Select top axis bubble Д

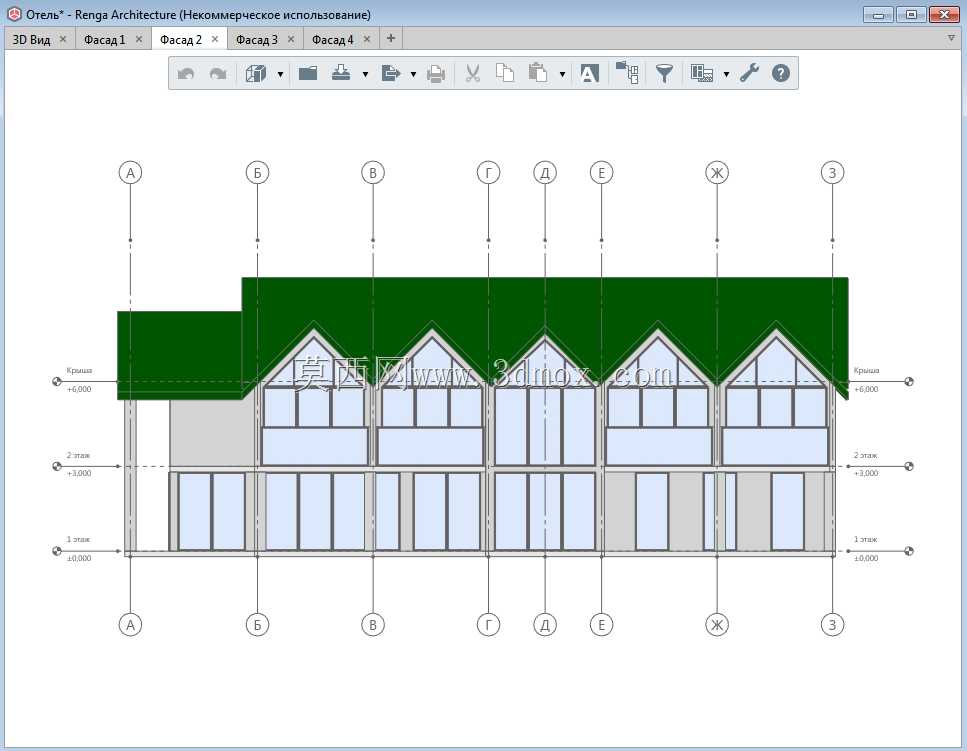545,173
